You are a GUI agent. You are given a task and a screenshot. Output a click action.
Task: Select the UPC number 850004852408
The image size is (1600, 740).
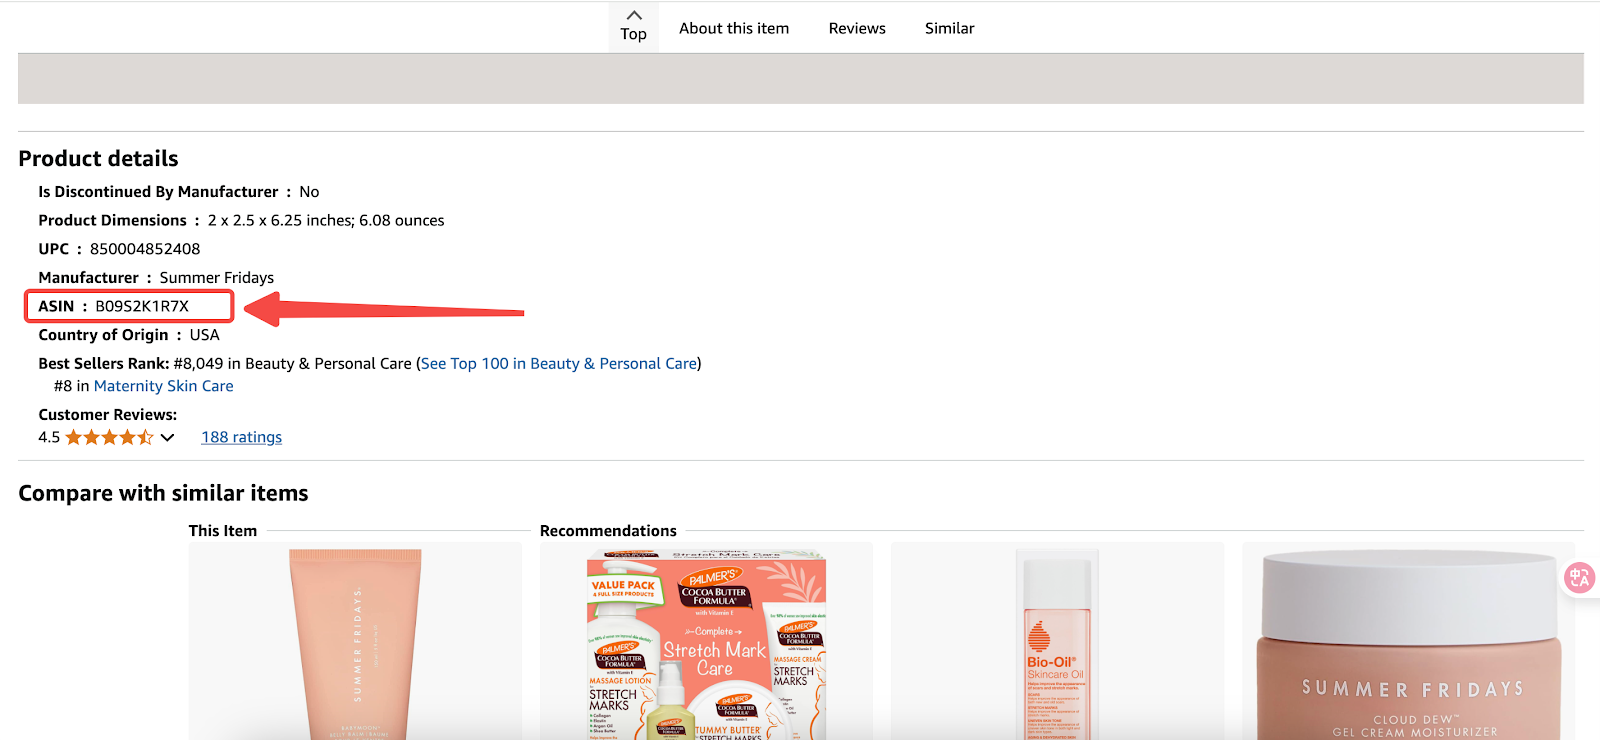tap(145, 249)
